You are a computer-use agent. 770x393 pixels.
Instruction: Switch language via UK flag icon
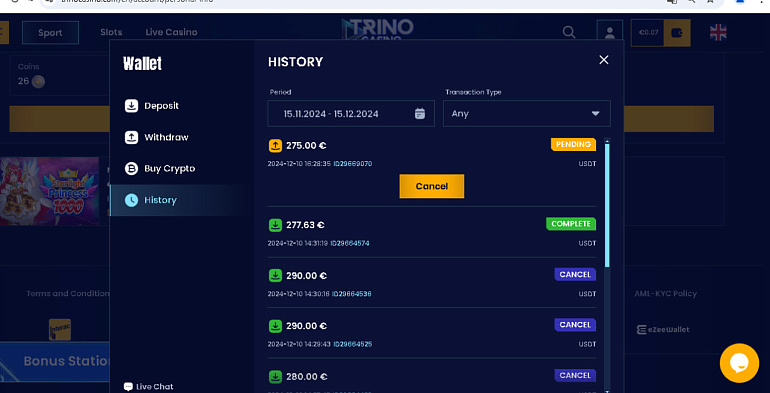pos(718,32)
